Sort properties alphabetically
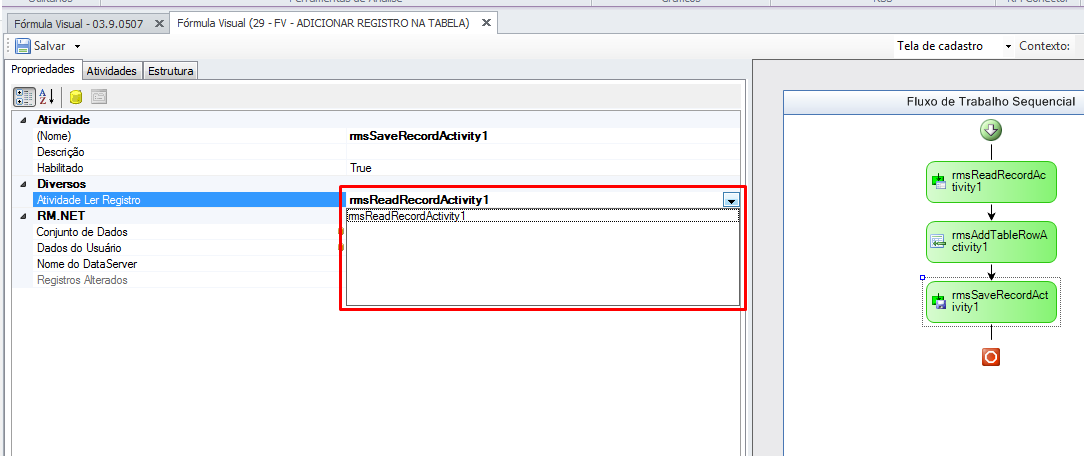This screenshot has width=1084, height=456. [46, 96]
